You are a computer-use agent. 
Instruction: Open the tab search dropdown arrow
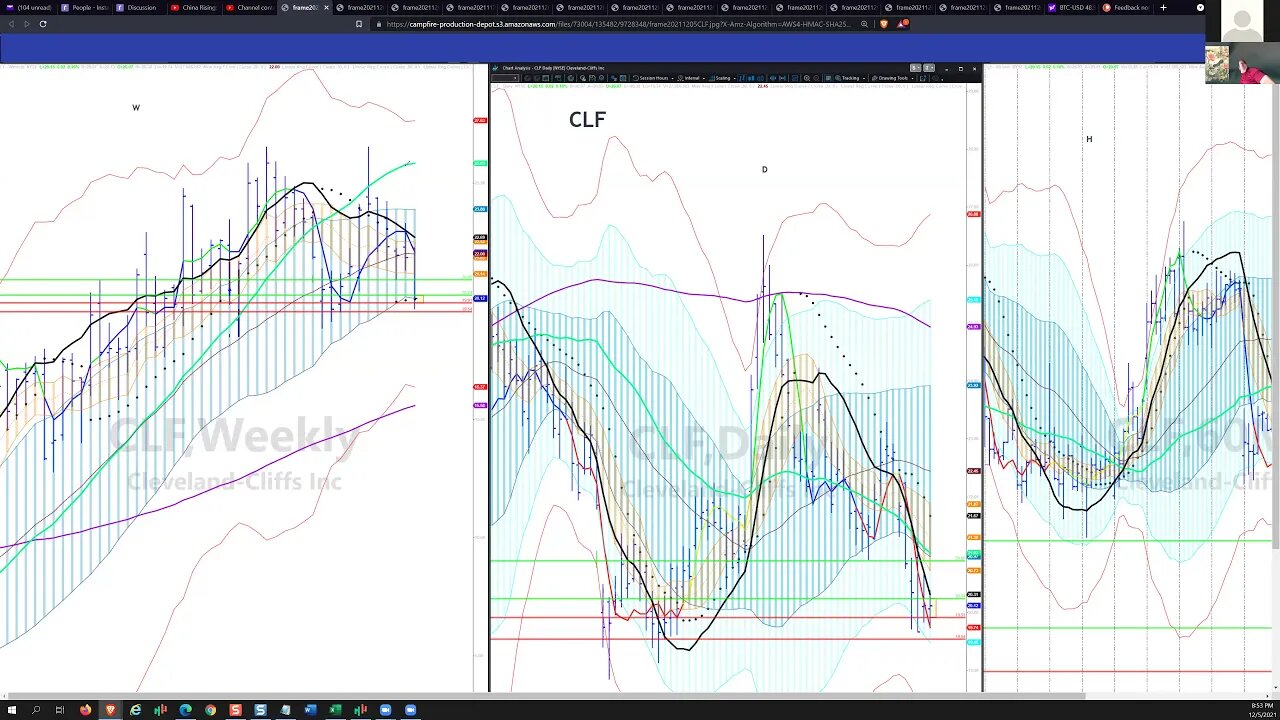1200,8
